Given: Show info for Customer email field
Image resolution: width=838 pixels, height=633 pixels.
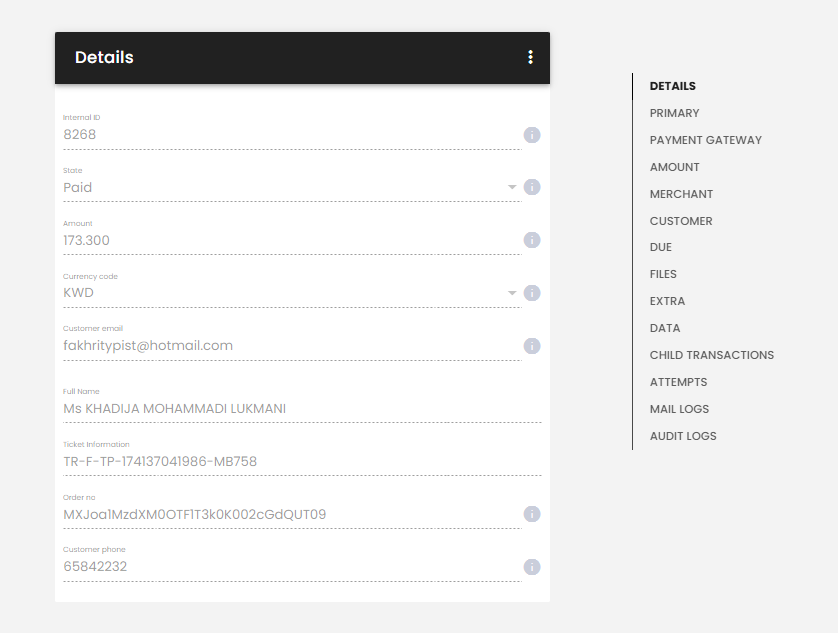Looking at the screenshot, I should pyautogui.click(x=532, y=346).
